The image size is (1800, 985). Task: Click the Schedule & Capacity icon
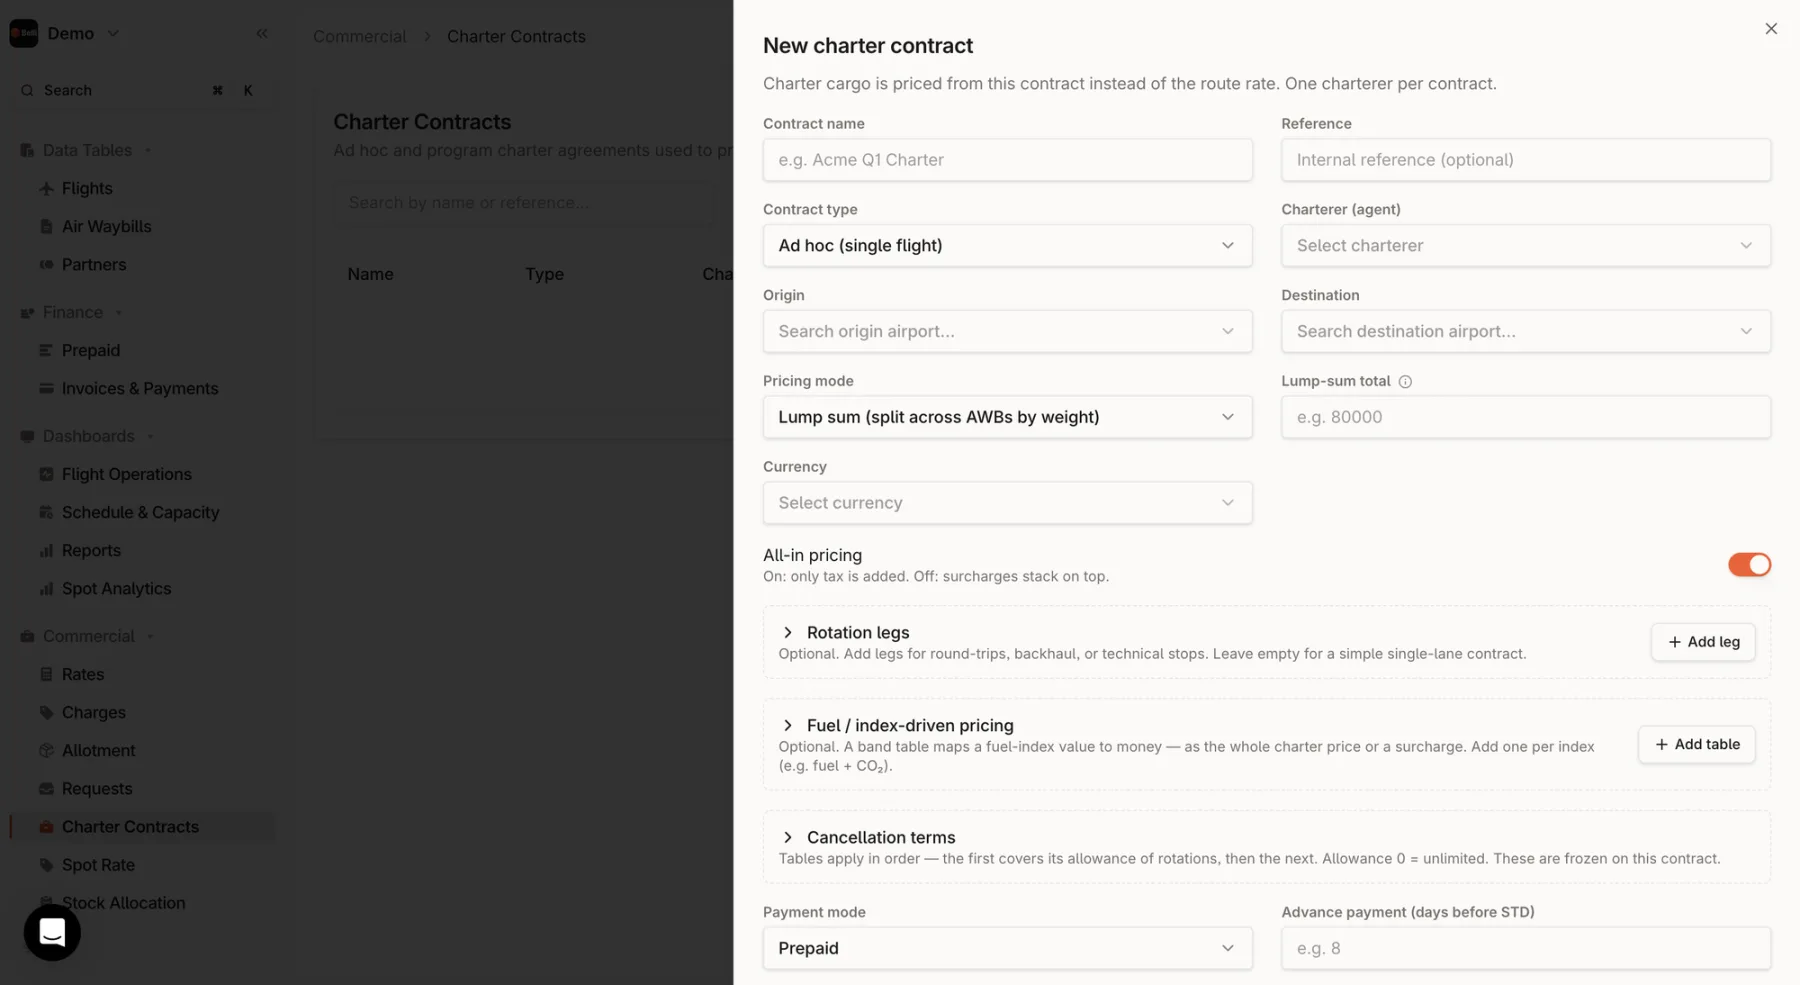(x=46, y=512)
